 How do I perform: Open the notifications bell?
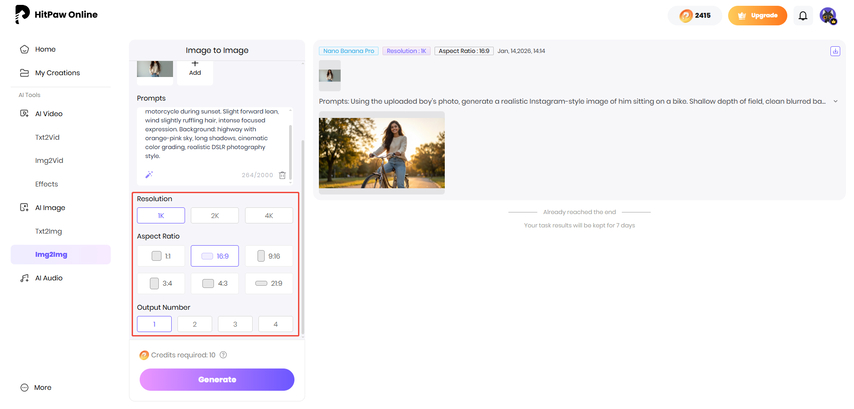click(x=802, y=16)
